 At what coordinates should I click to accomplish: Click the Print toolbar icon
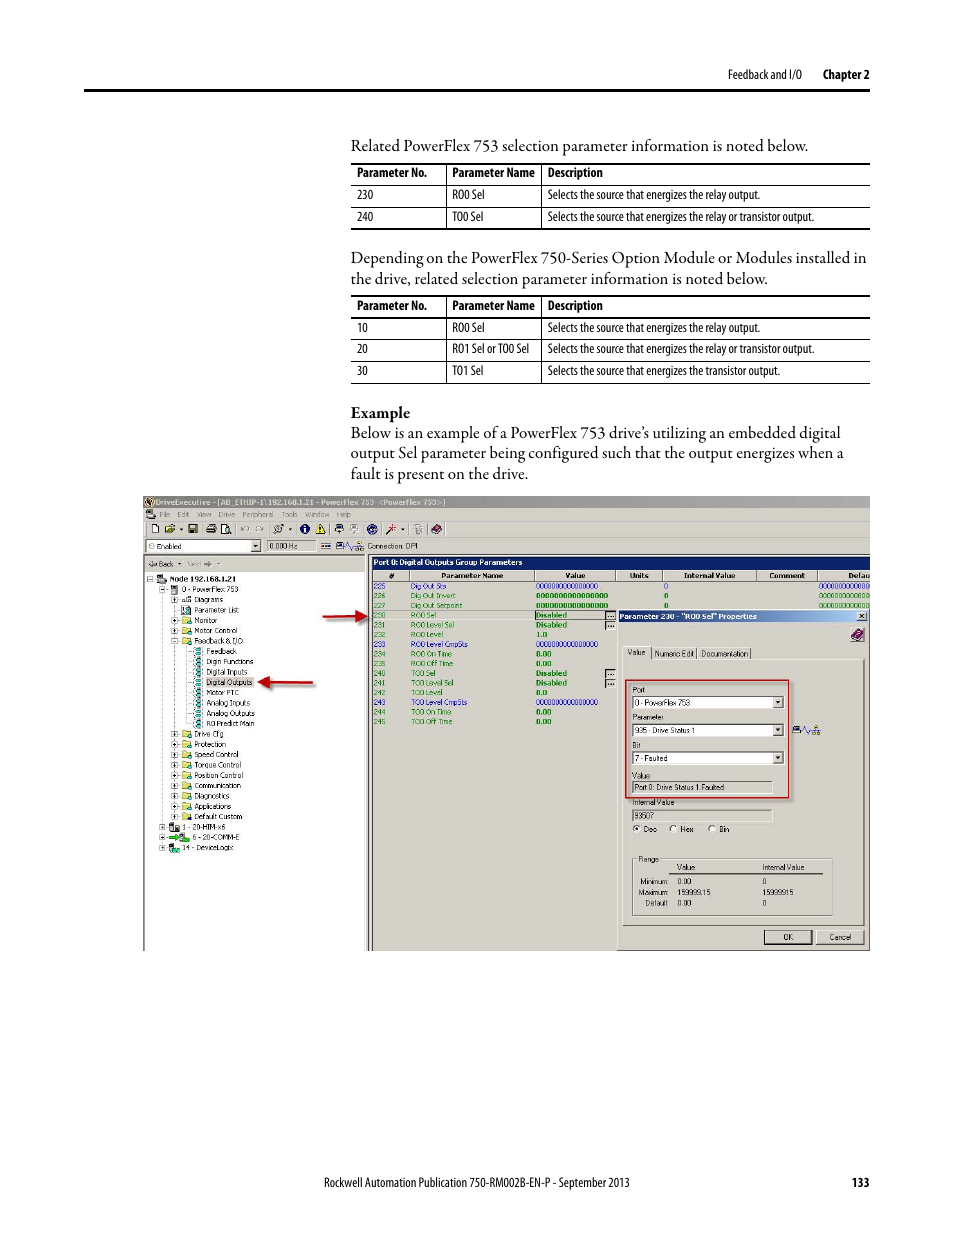pos(211,529)
